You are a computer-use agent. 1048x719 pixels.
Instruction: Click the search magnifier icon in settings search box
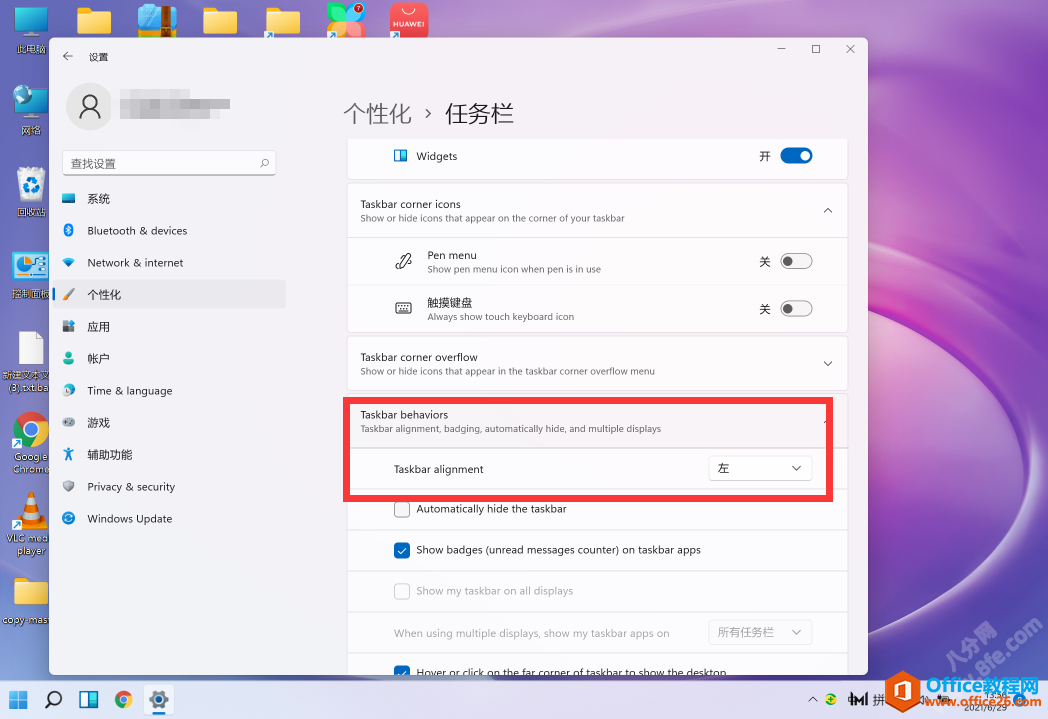pos(265,163)
